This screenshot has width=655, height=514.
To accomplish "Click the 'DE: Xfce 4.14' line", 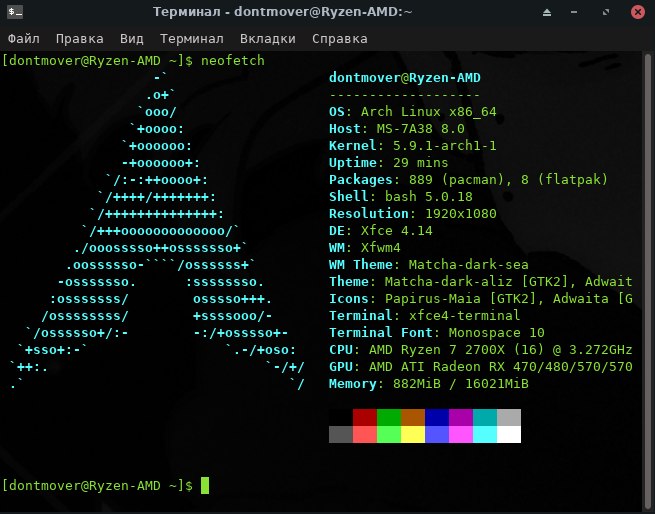I will 381,231.
